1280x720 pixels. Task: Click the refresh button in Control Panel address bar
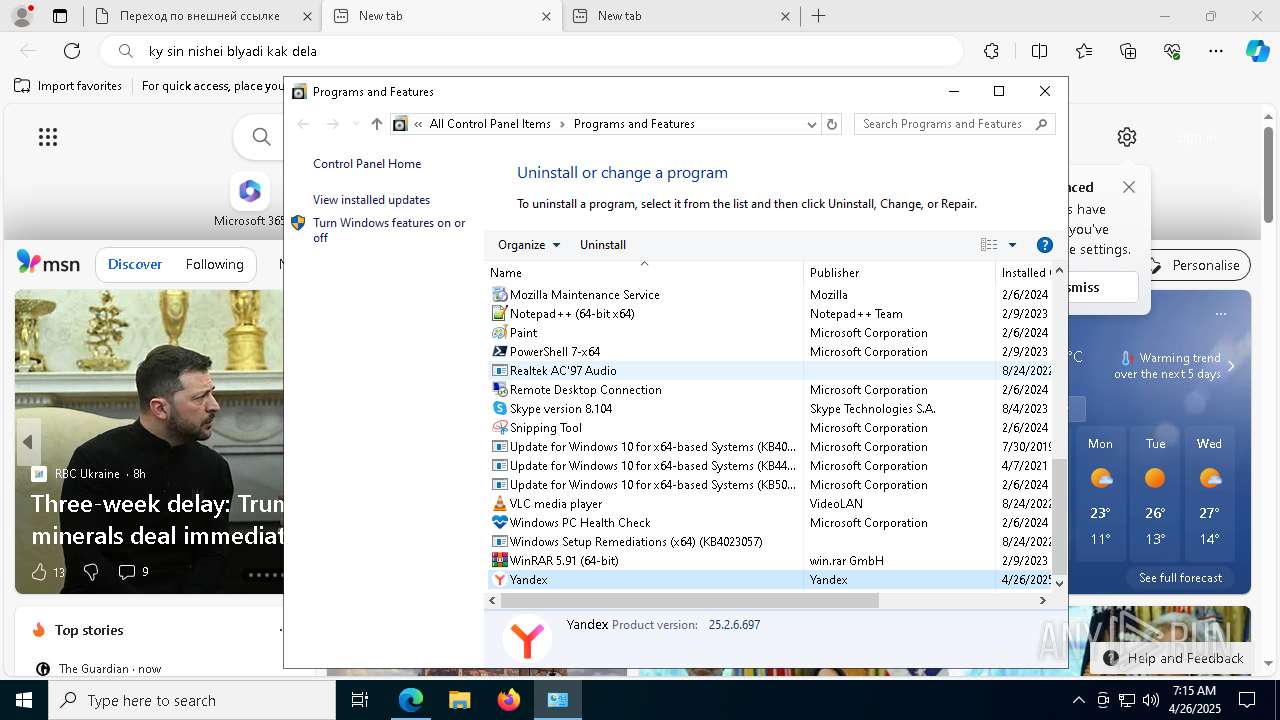pos(832,124)
